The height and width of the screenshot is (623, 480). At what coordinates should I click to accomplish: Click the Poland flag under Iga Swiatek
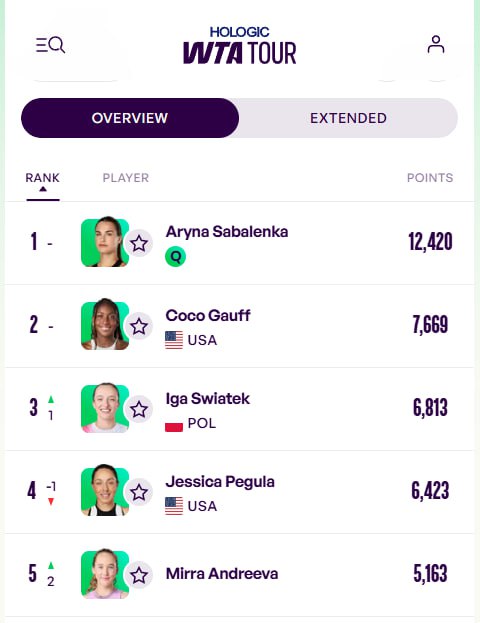(x=174, y=427)
